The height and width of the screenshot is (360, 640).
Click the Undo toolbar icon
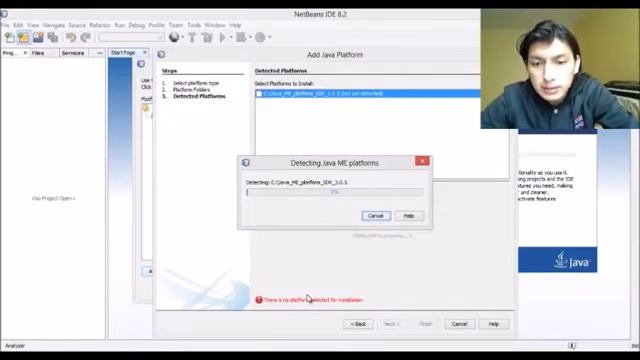[x=71, y=38]
